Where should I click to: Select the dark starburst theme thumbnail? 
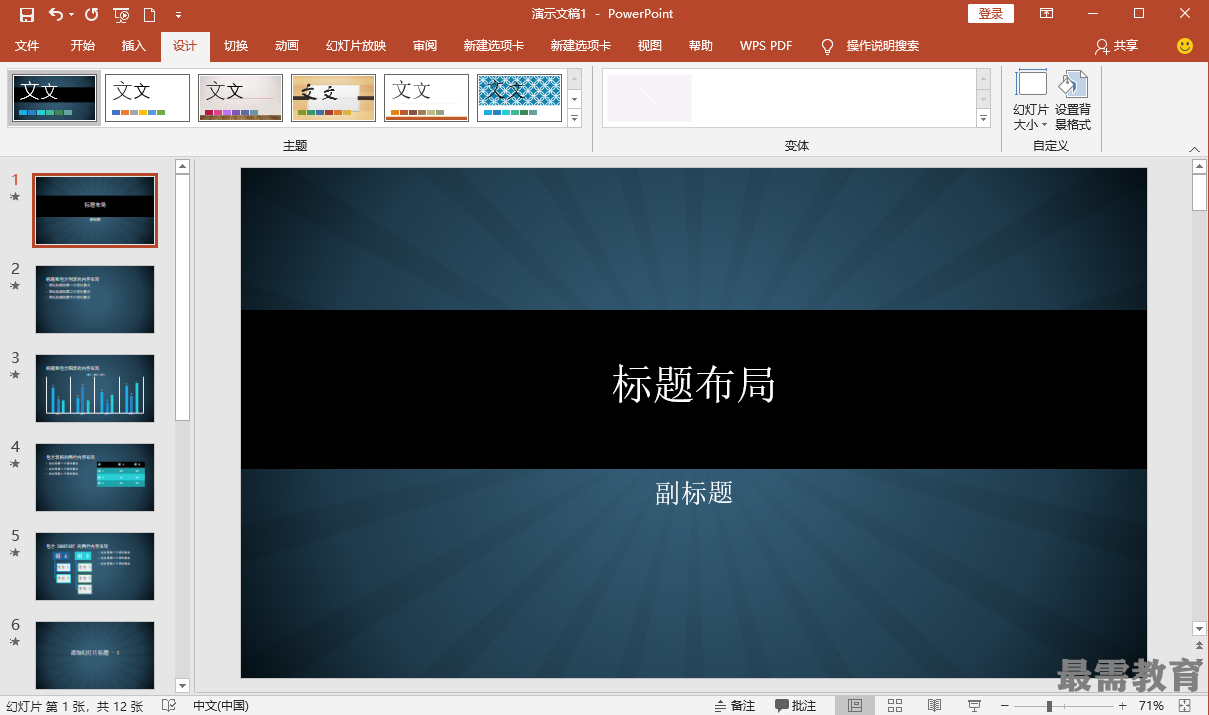click(55, 98)
